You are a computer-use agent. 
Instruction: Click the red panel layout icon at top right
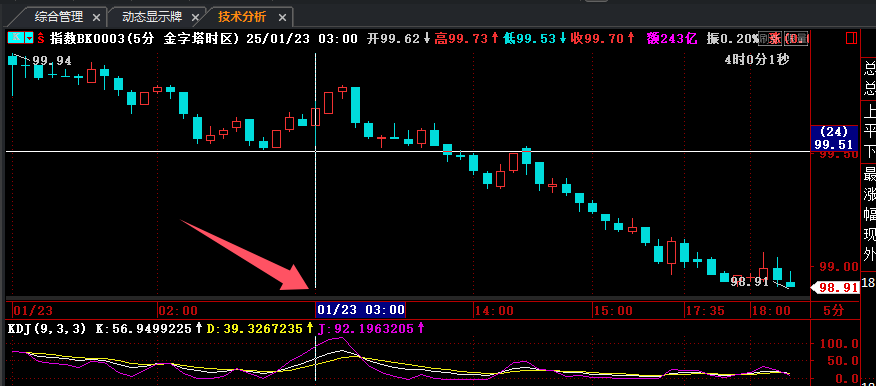tap(851, 38)
